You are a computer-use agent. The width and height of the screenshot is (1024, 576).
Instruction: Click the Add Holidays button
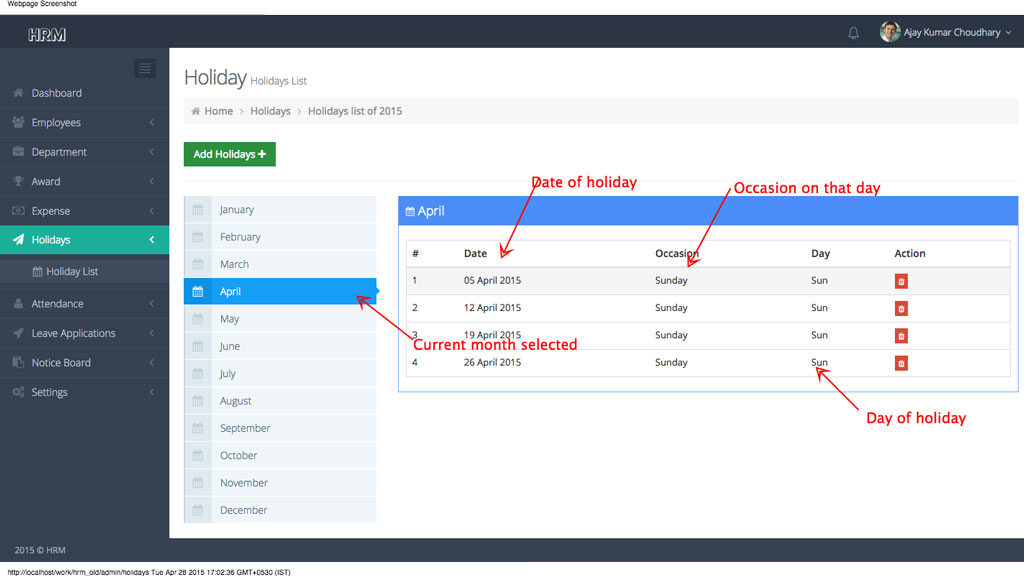[x=229, y=154]
